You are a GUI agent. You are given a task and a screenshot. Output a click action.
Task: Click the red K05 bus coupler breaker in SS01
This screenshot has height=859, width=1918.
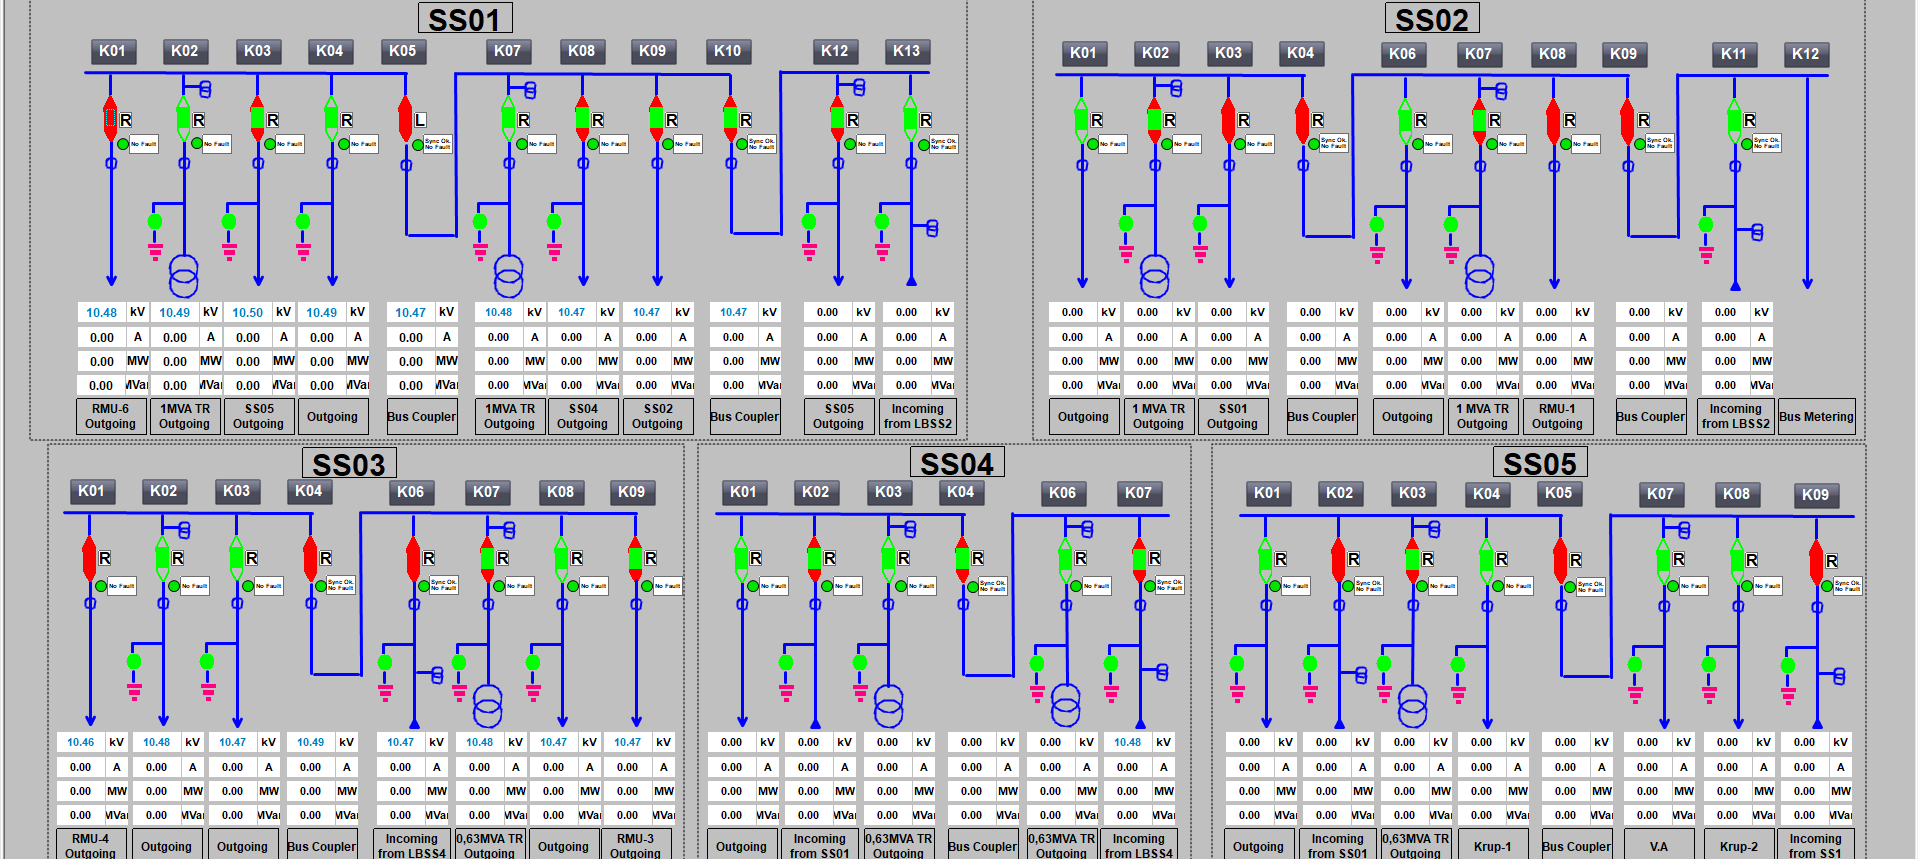tap(405, 119)
